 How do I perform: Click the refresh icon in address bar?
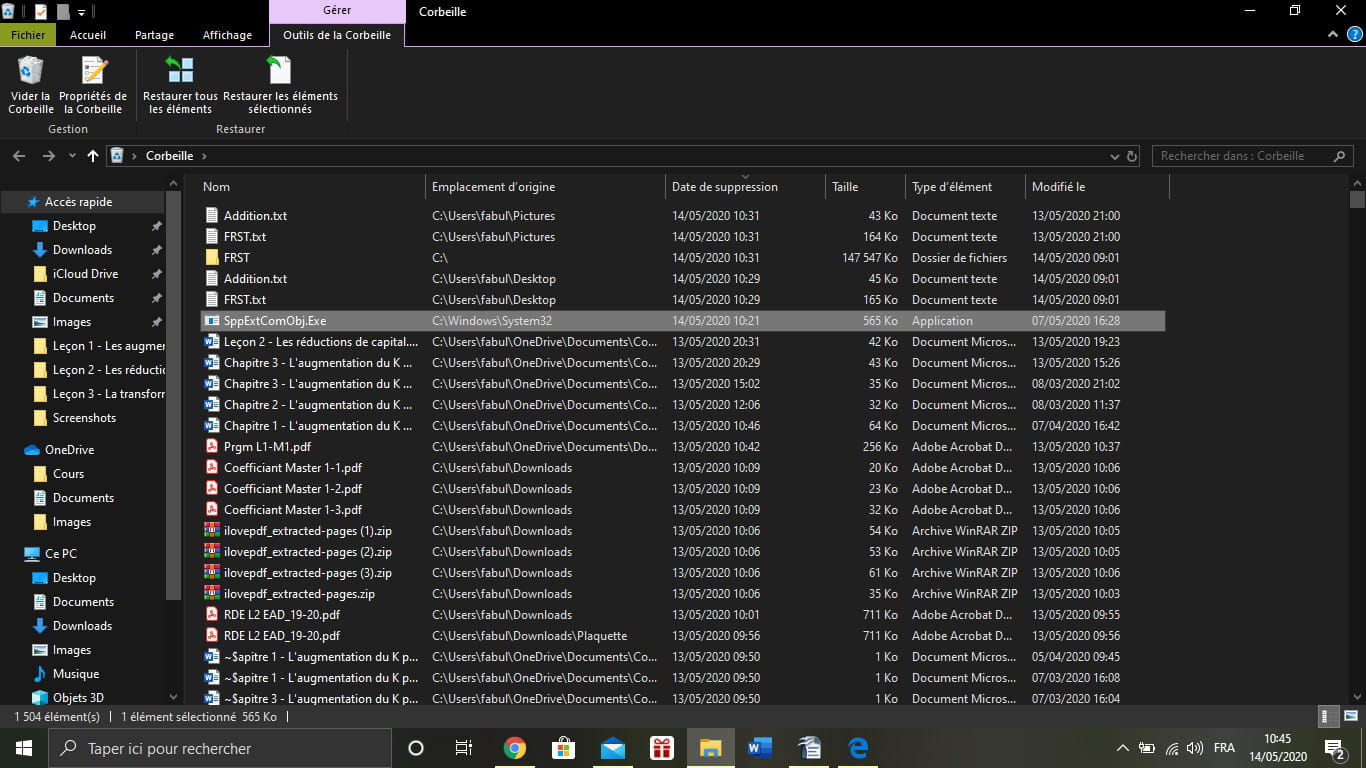(x=1132, y=157)
